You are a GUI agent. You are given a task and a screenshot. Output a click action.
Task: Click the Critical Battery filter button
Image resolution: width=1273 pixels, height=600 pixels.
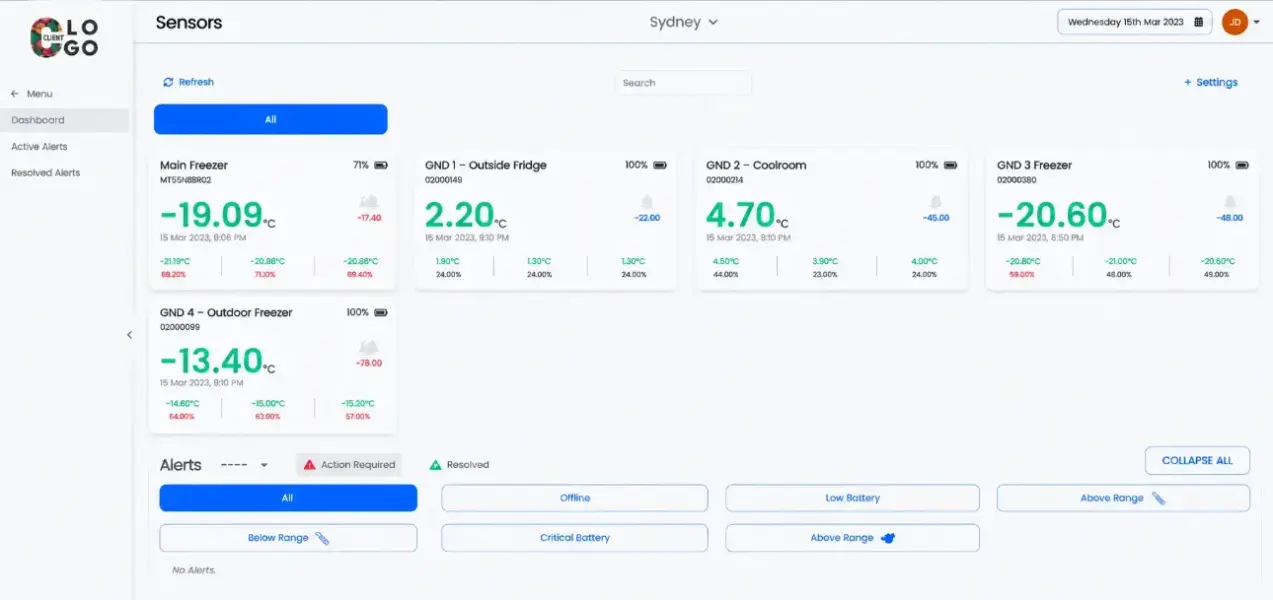[574, 538]
